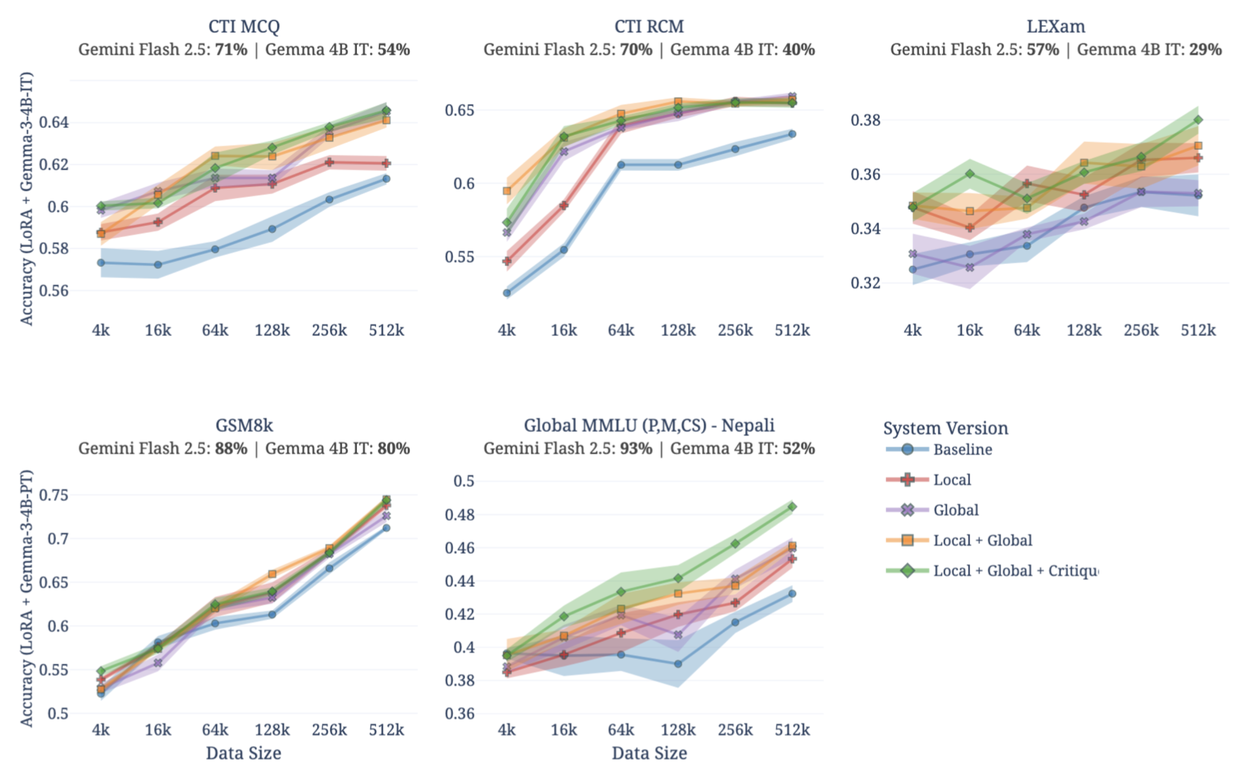Select Baseline point at 512k in CTI RCM
Screen dimensions: 1250x778
792,133
